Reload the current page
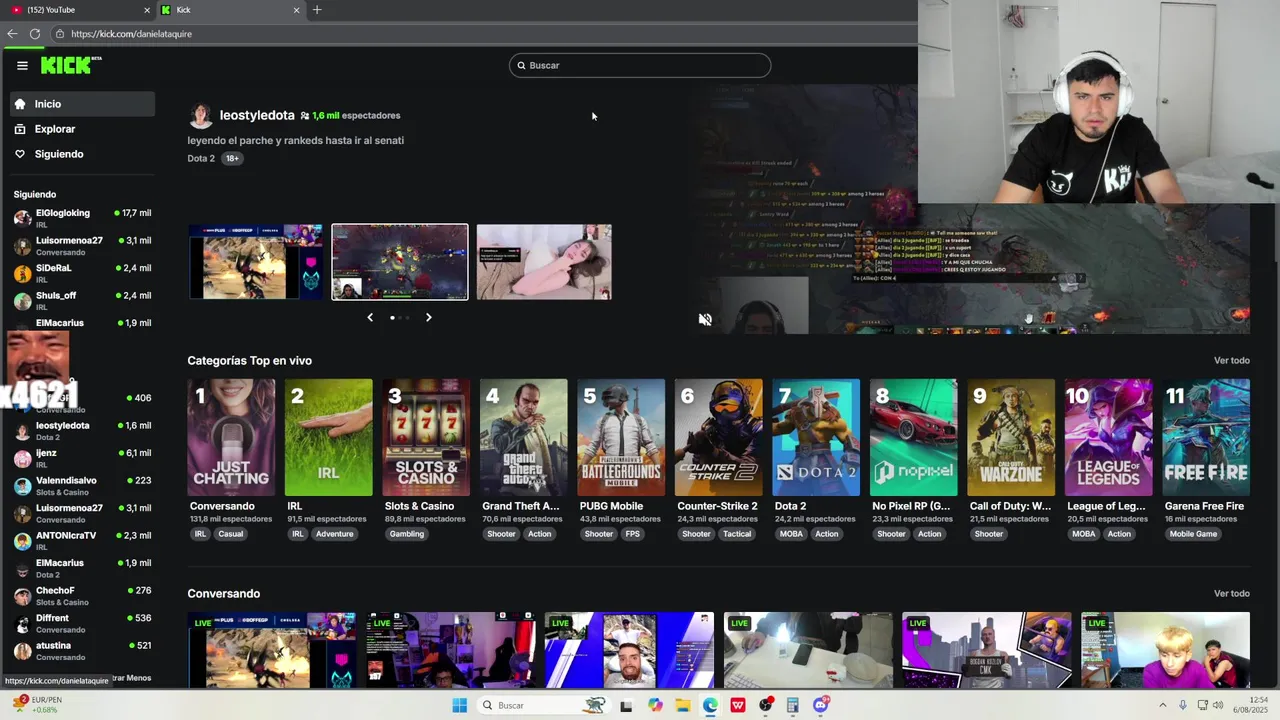The image size is (1280, 720). point(35,34)
